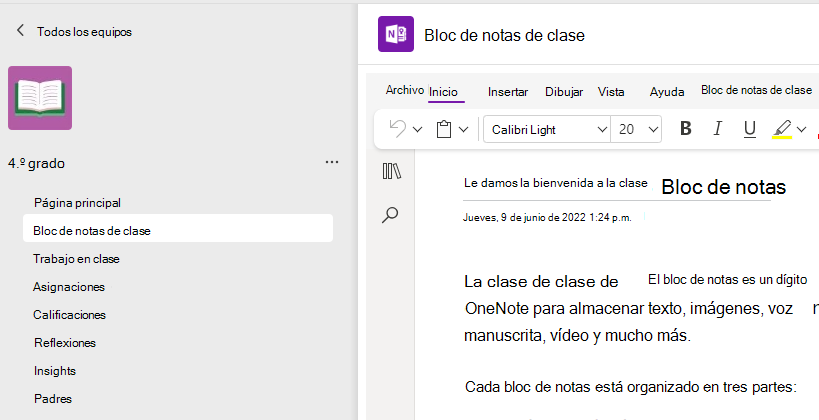This screenshot has width=819, height=420.
Task: Open the Bloc de notas de clase ribbon tab
Action: (x=756, y=90)
